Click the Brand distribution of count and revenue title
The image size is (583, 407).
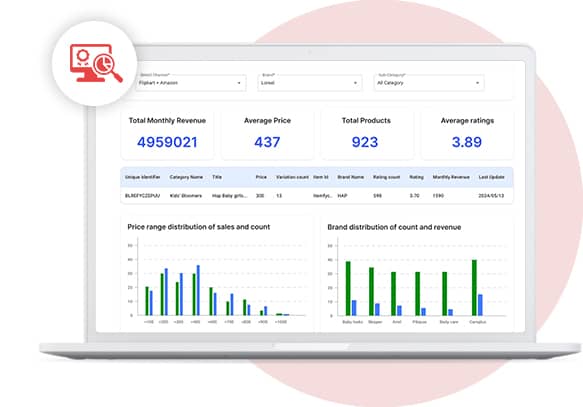[394, 227]
